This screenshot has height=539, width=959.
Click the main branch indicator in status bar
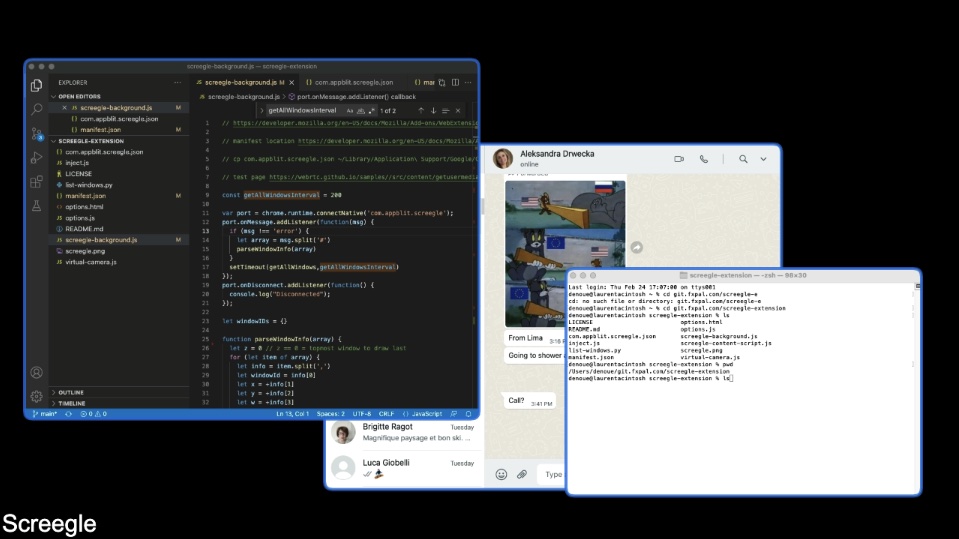pos(44,414)
